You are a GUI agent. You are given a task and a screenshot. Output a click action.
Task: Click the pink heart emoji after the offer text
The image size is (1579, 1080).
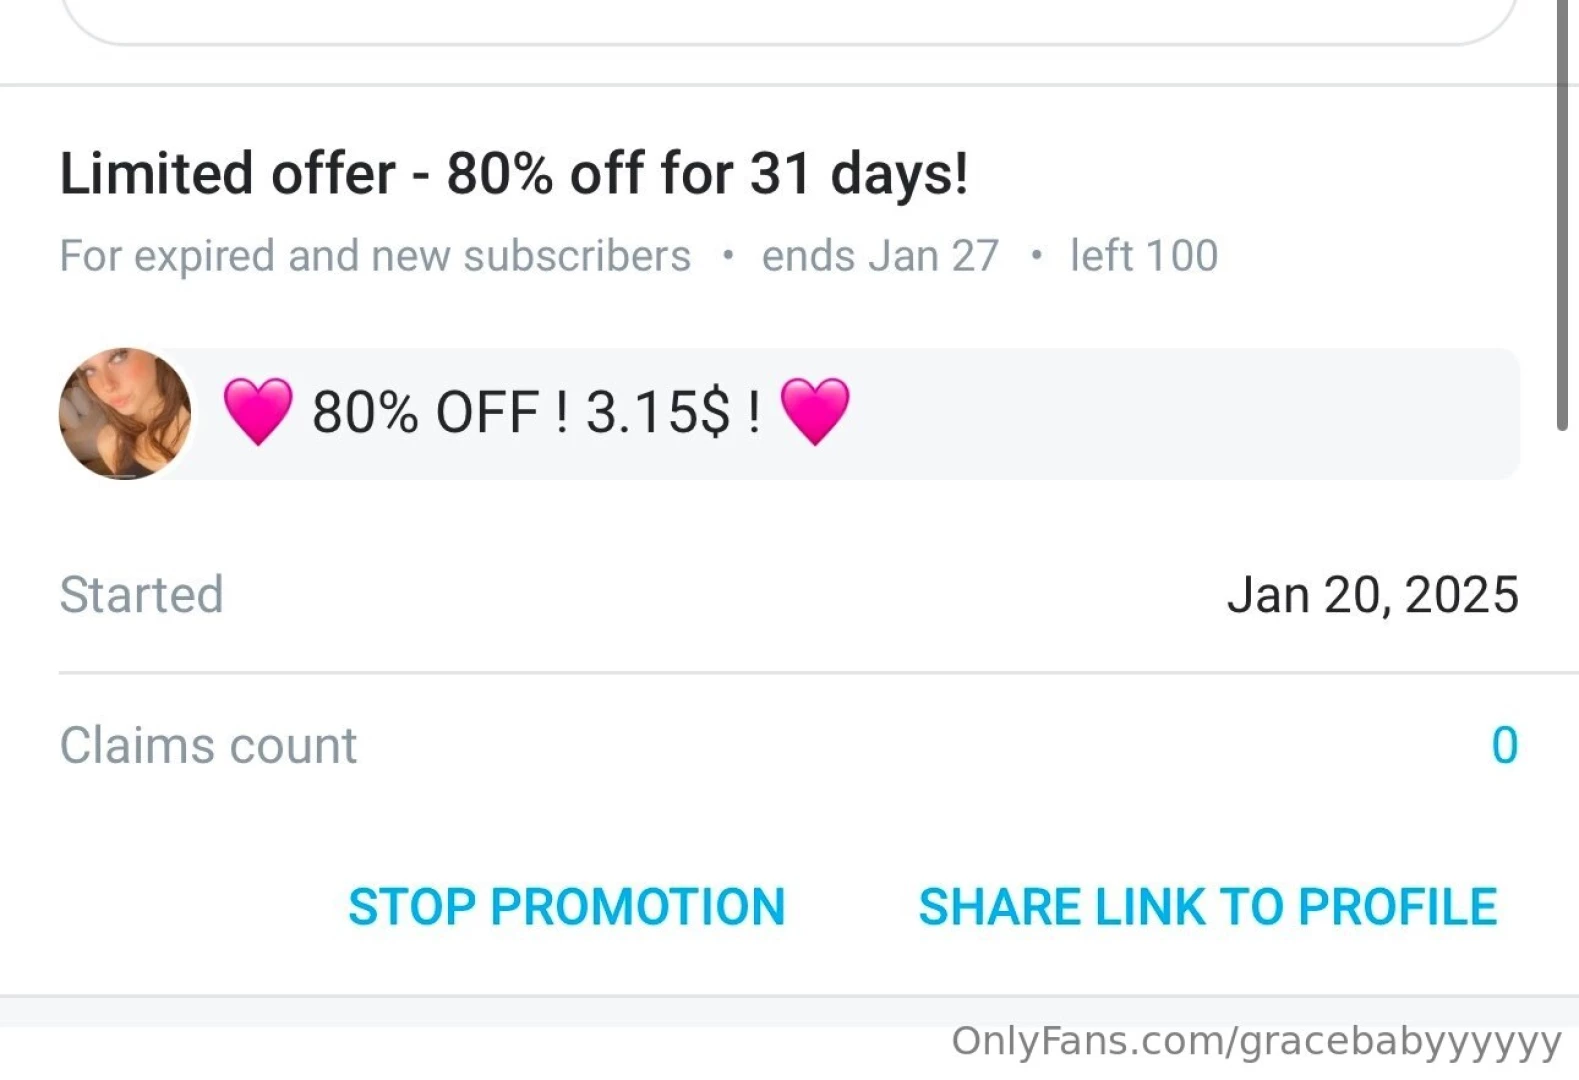pos(816,411)
